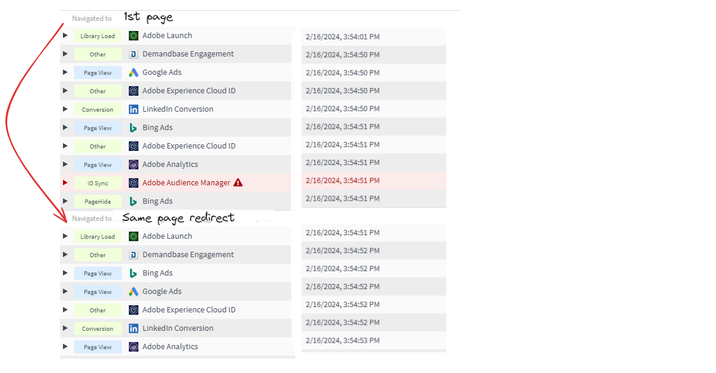Expand the Google Ads row logged at 3:54:52 PM
716x373 pixels.
65,291
